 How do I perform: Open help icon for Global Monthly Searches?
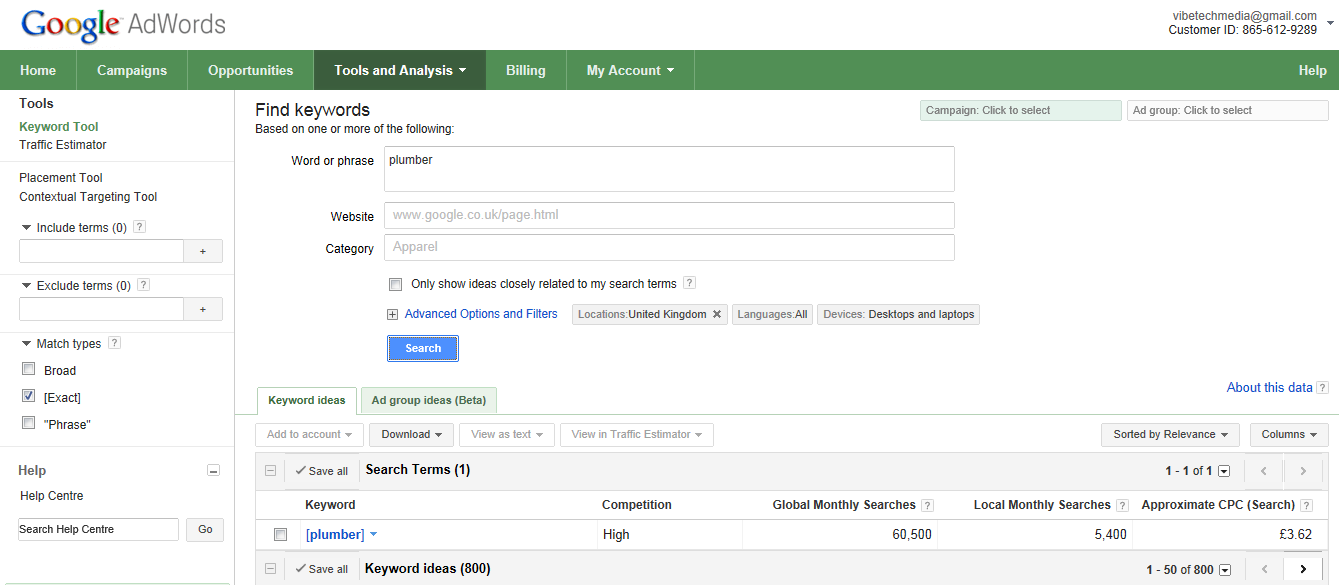click(928, 505)
